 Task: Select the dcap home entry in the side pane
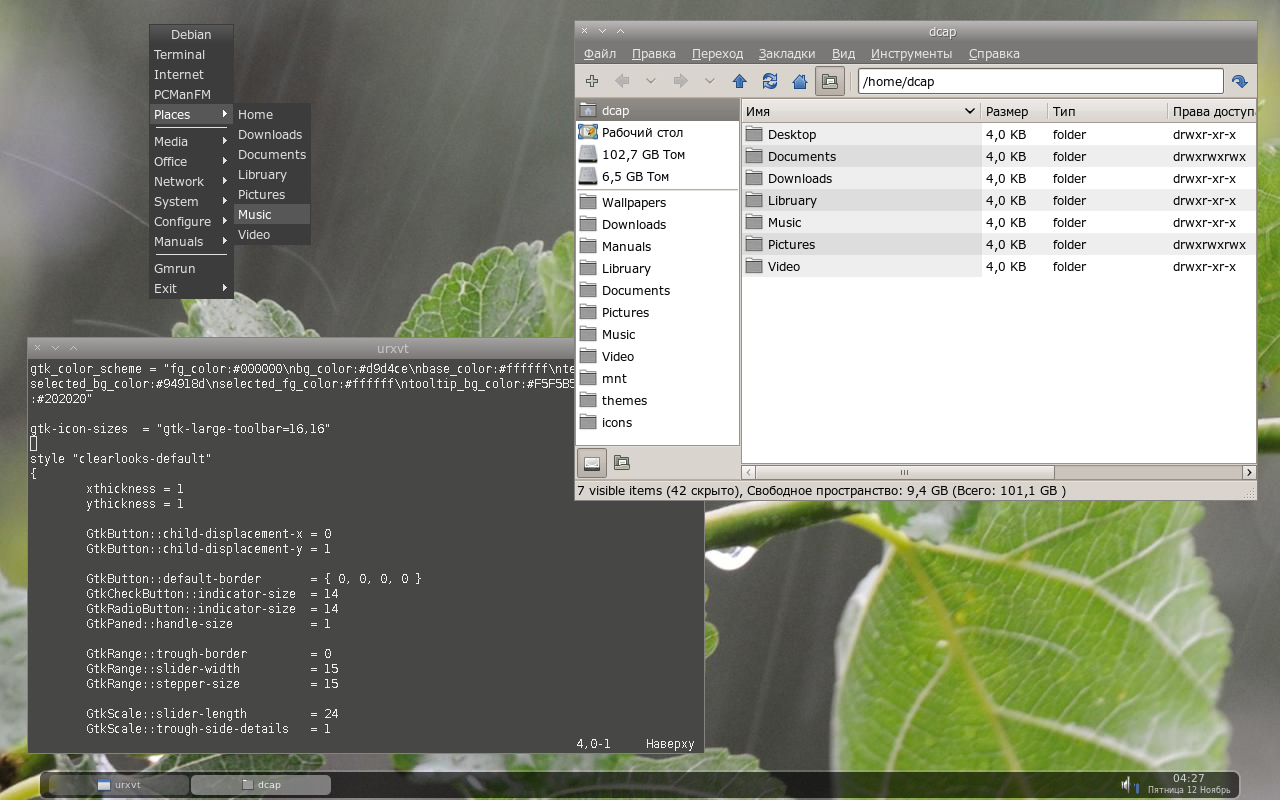[x=658, y=110]
